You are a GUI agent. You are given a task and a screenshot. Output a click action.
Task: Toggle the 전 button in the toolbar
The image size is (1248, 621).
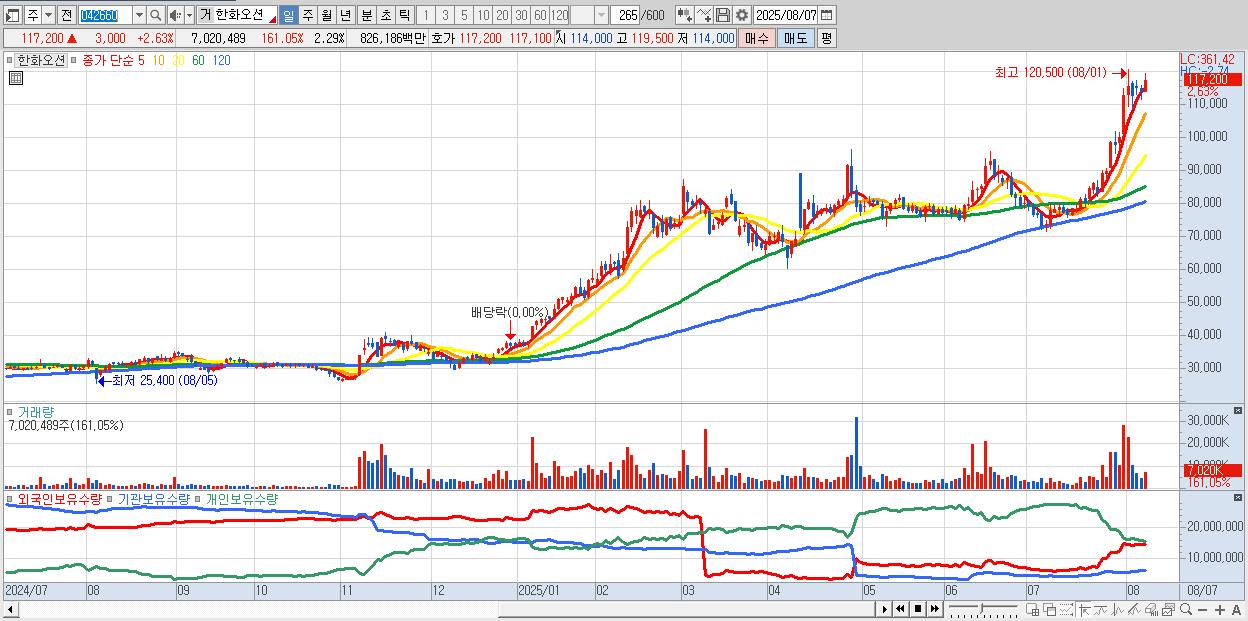(66, 15)
